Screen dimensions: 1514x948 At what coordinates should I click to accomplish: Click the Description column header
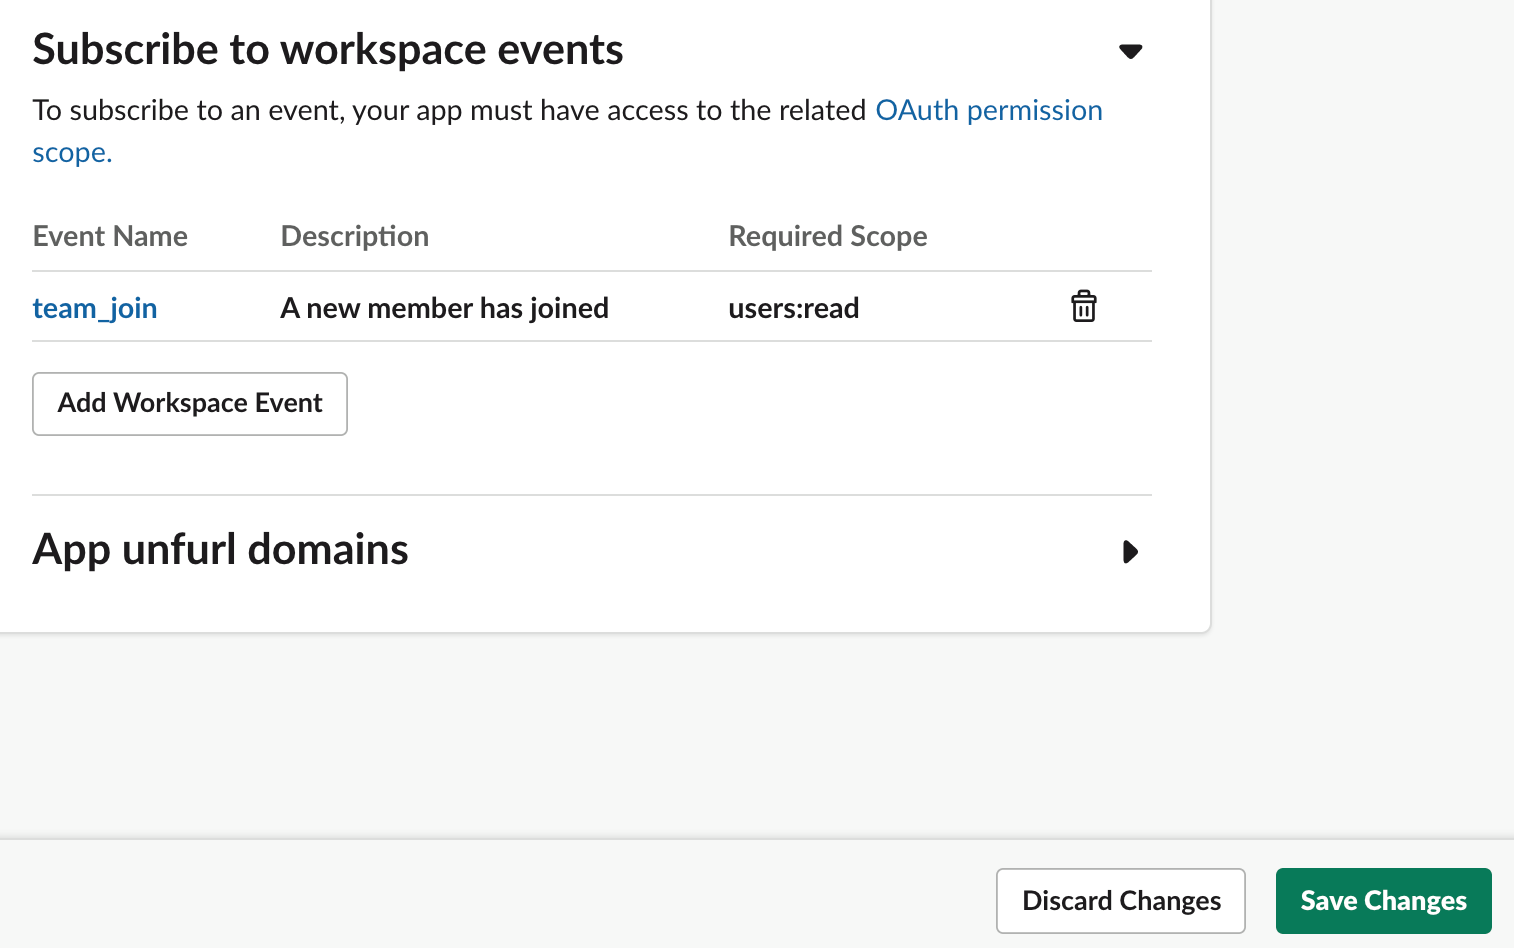click(355, 236)
